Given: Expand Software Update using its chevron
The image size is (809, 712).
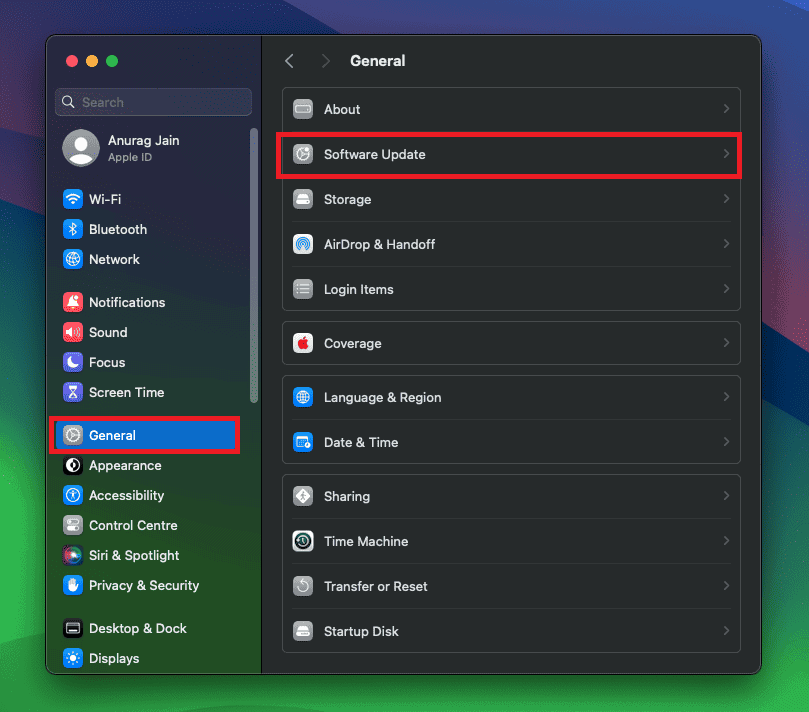Looking at the screenshot, I should (x=726, y=154).
